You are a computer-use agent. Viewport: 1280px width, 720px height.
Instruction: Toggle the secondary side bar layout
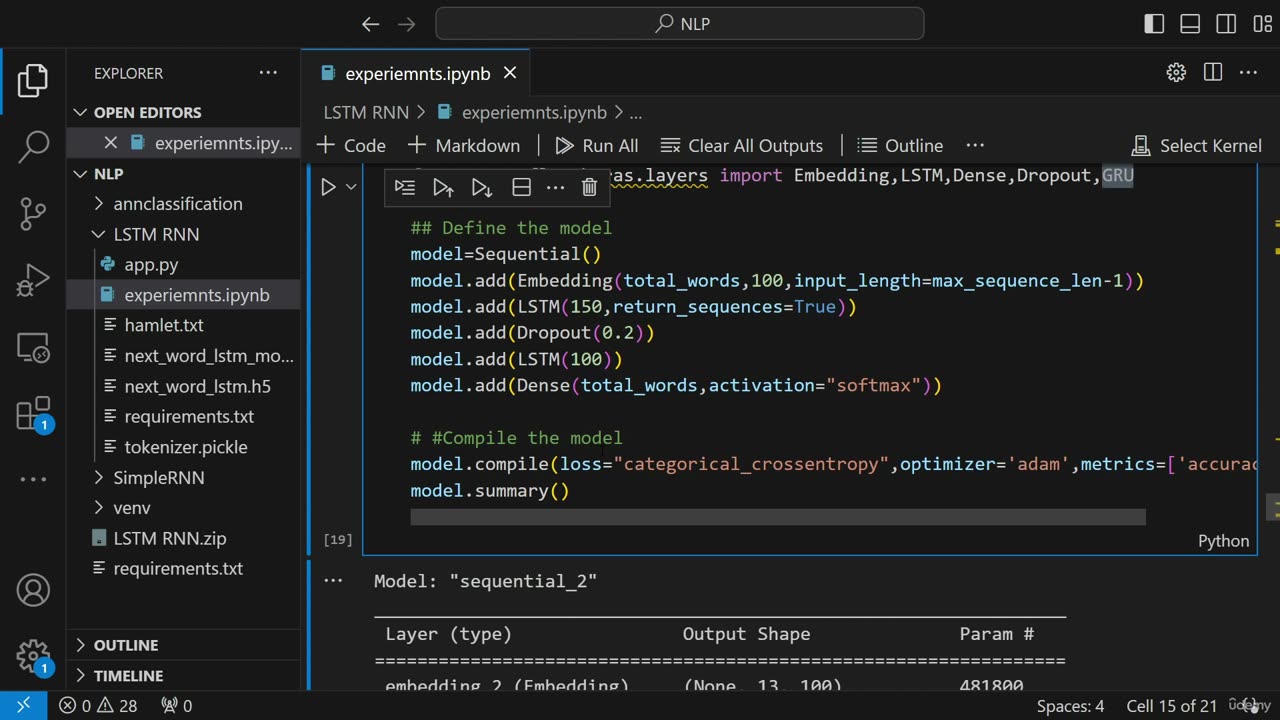pyautogui.click(x=1226, y=24)
